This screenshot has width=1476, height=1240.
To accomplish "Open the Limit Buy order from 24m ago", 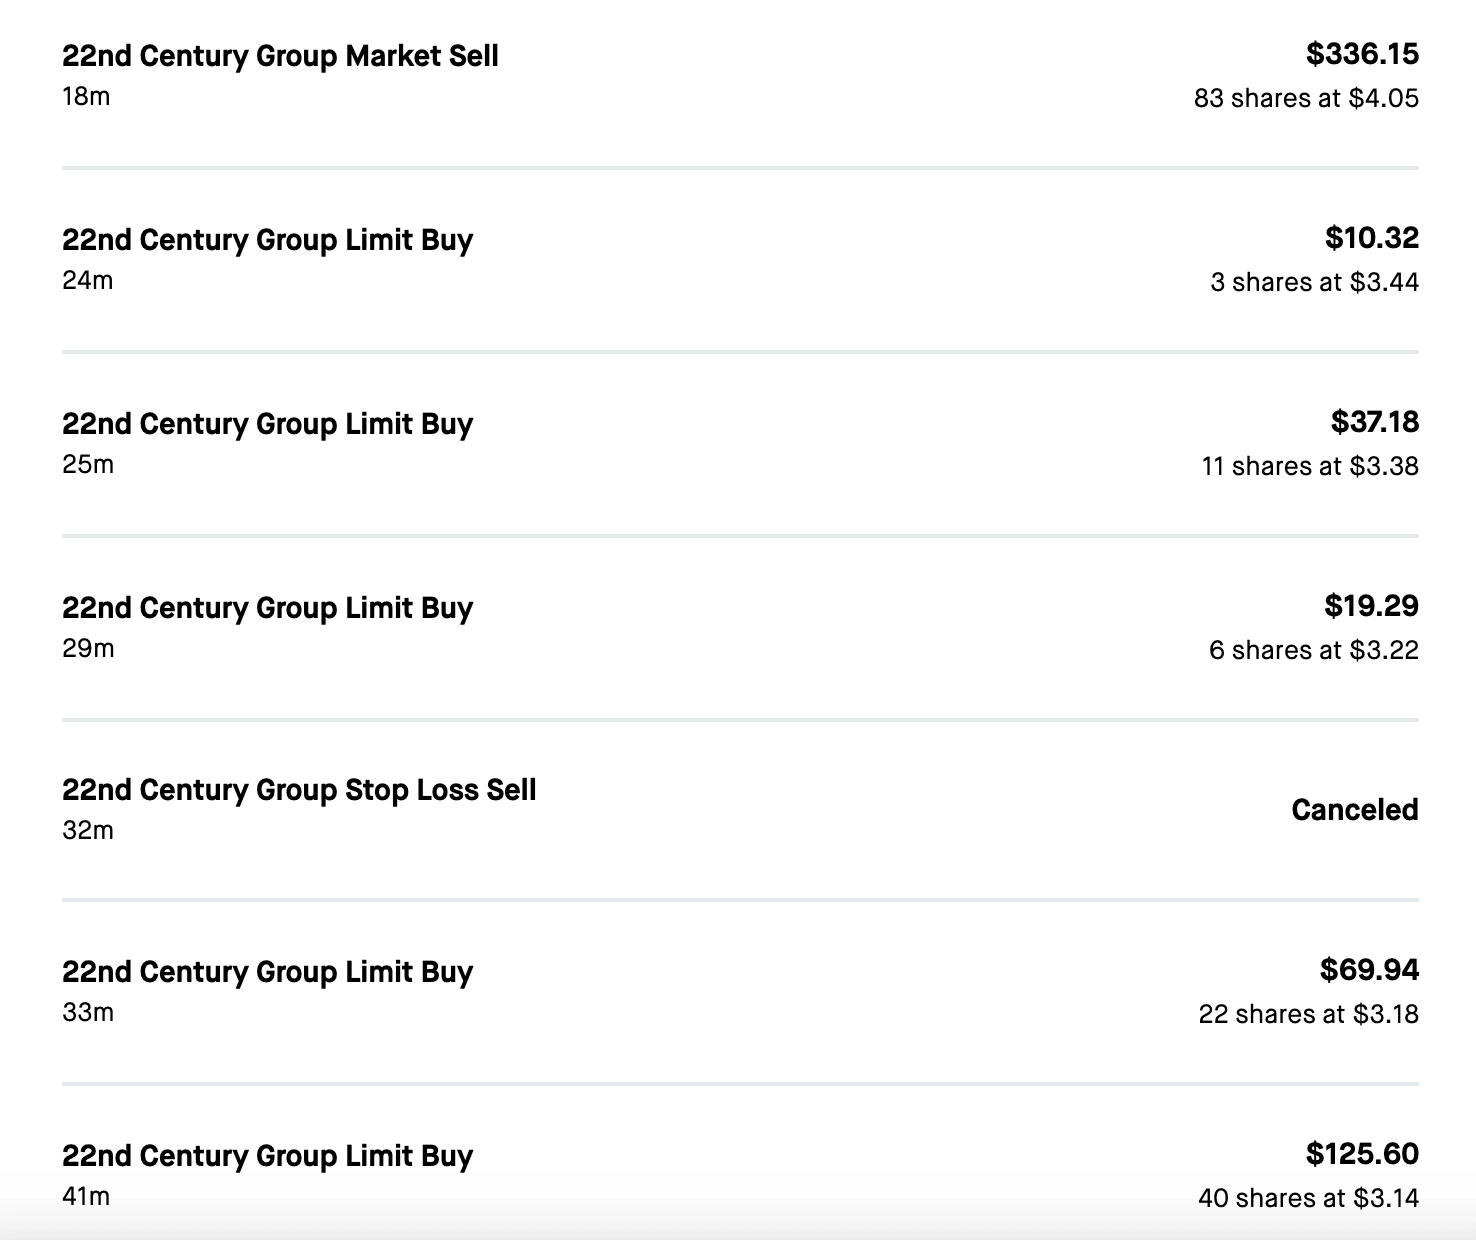I will (x=267, y=240).
